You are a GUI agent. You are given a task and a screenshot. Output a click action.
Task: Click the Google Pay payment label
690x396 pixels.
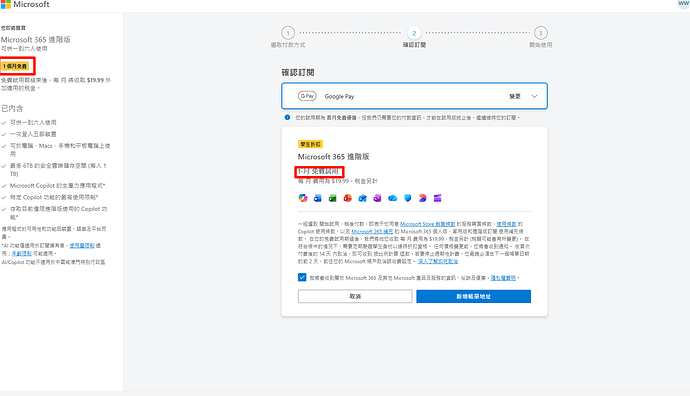339,96
